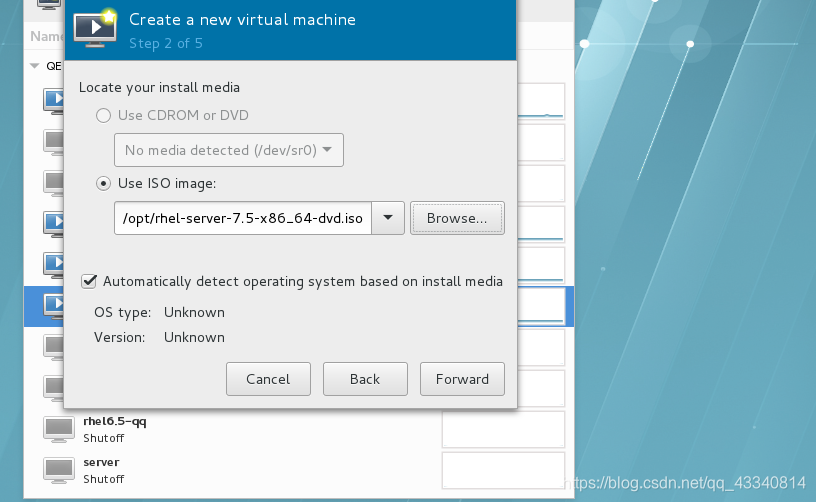Click the Forward button
Screen dimensions: 816x502
point(462,379)
